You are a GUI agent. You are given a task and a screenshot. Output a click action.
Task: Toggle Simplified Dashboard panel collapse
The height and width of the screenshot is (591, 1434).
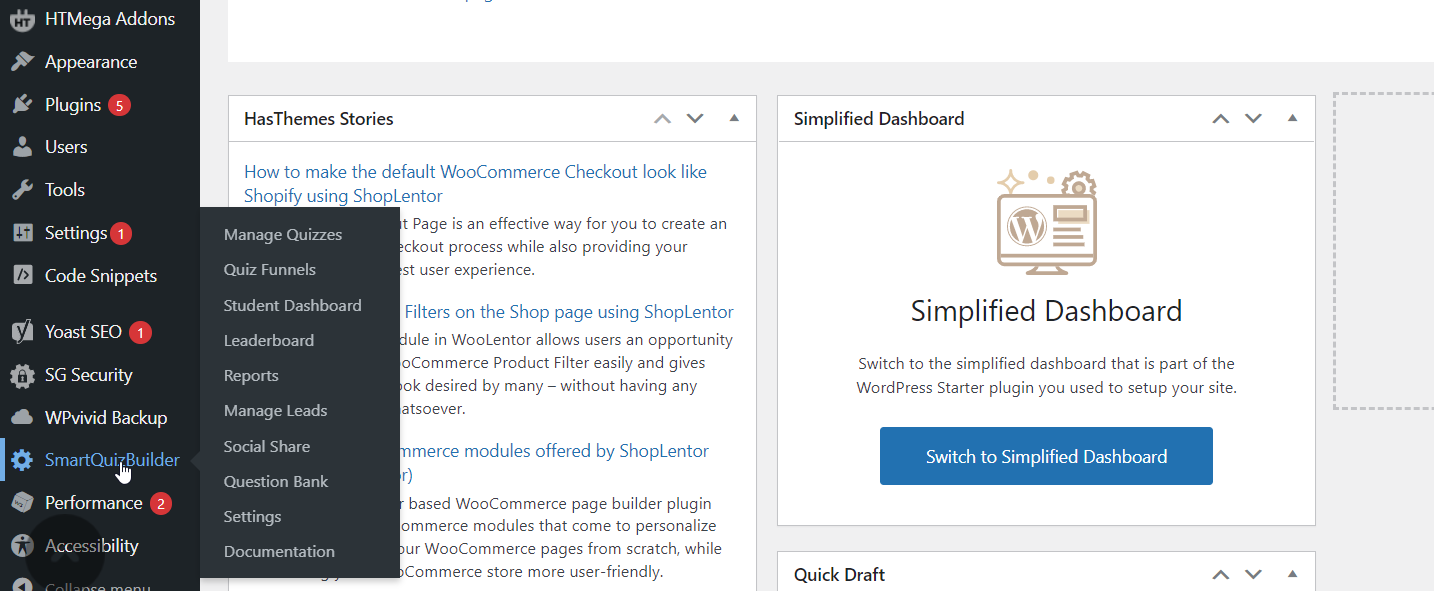click(x=1292, y=118)
